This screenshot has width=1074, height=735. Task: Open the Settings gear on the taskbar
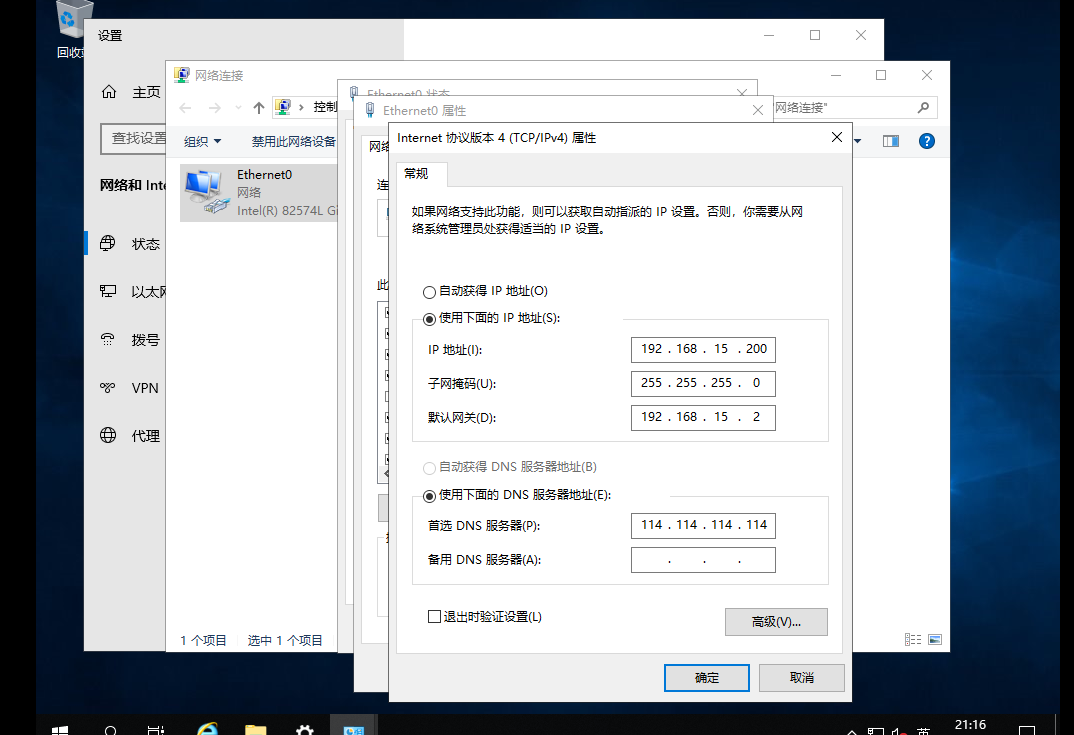pyautogui.click(x=304, y=729)
